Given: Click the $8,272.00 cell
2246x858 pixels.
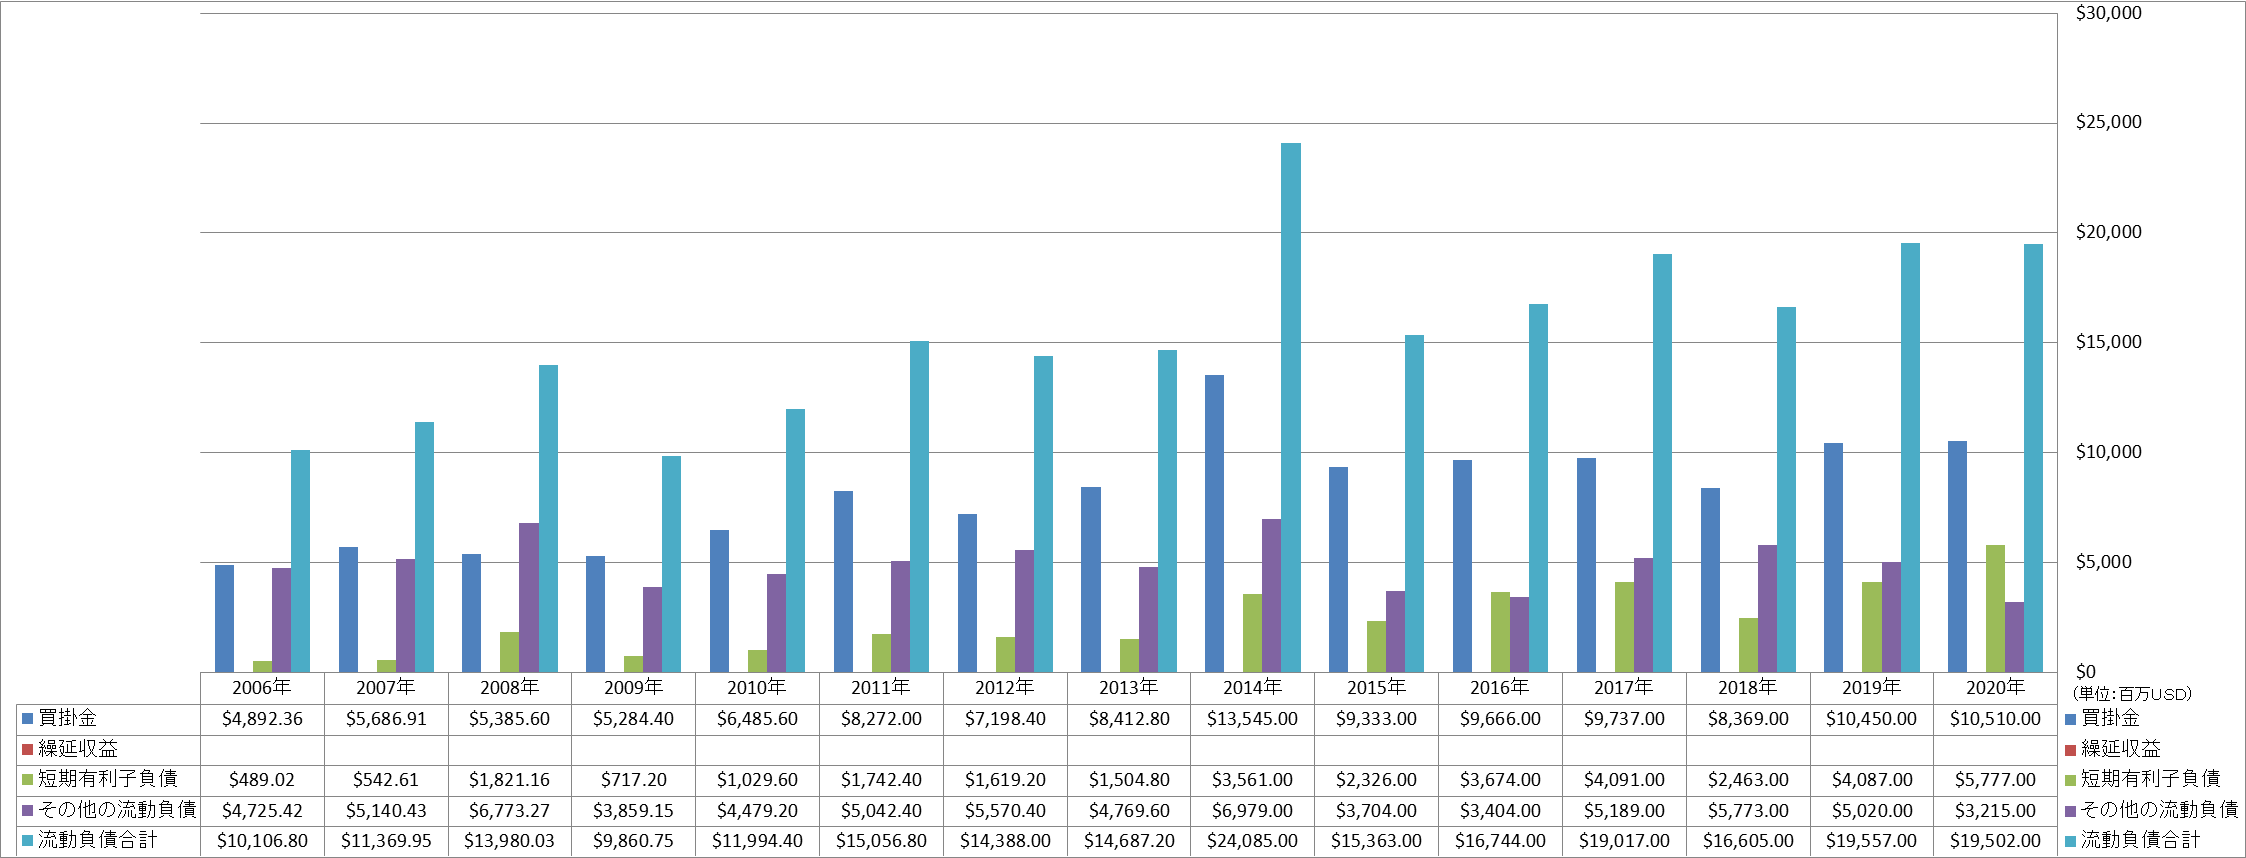Looking at the screenshot, I should click(x=881, y=719).
